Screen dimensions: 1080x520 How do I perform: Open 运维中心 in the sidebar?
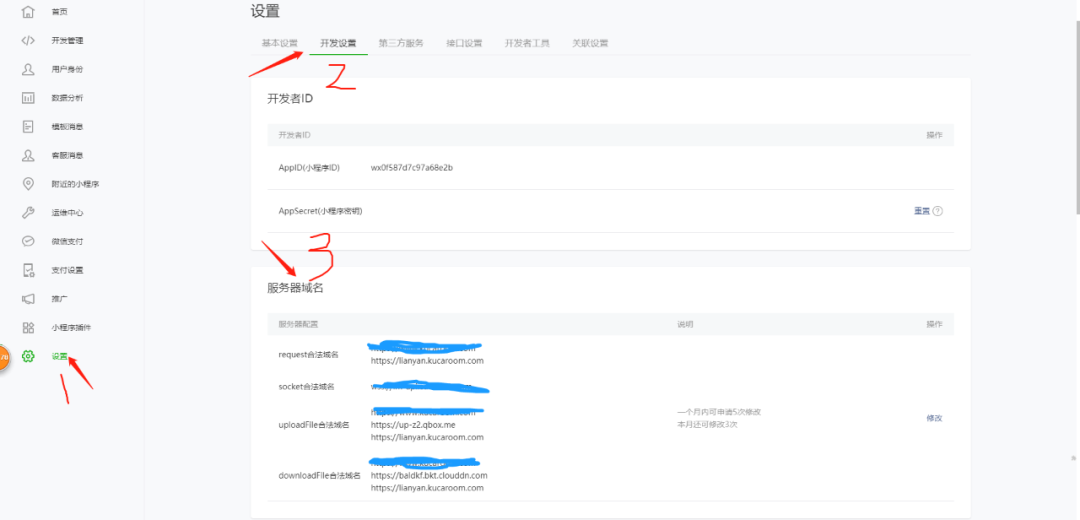68,213
